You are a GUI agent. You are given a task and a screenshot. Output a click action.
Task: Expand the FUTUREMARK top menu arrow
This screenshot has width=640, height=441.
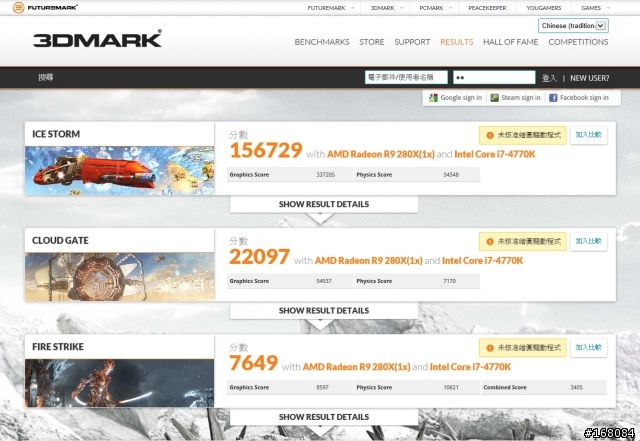[x=353, y=8]
